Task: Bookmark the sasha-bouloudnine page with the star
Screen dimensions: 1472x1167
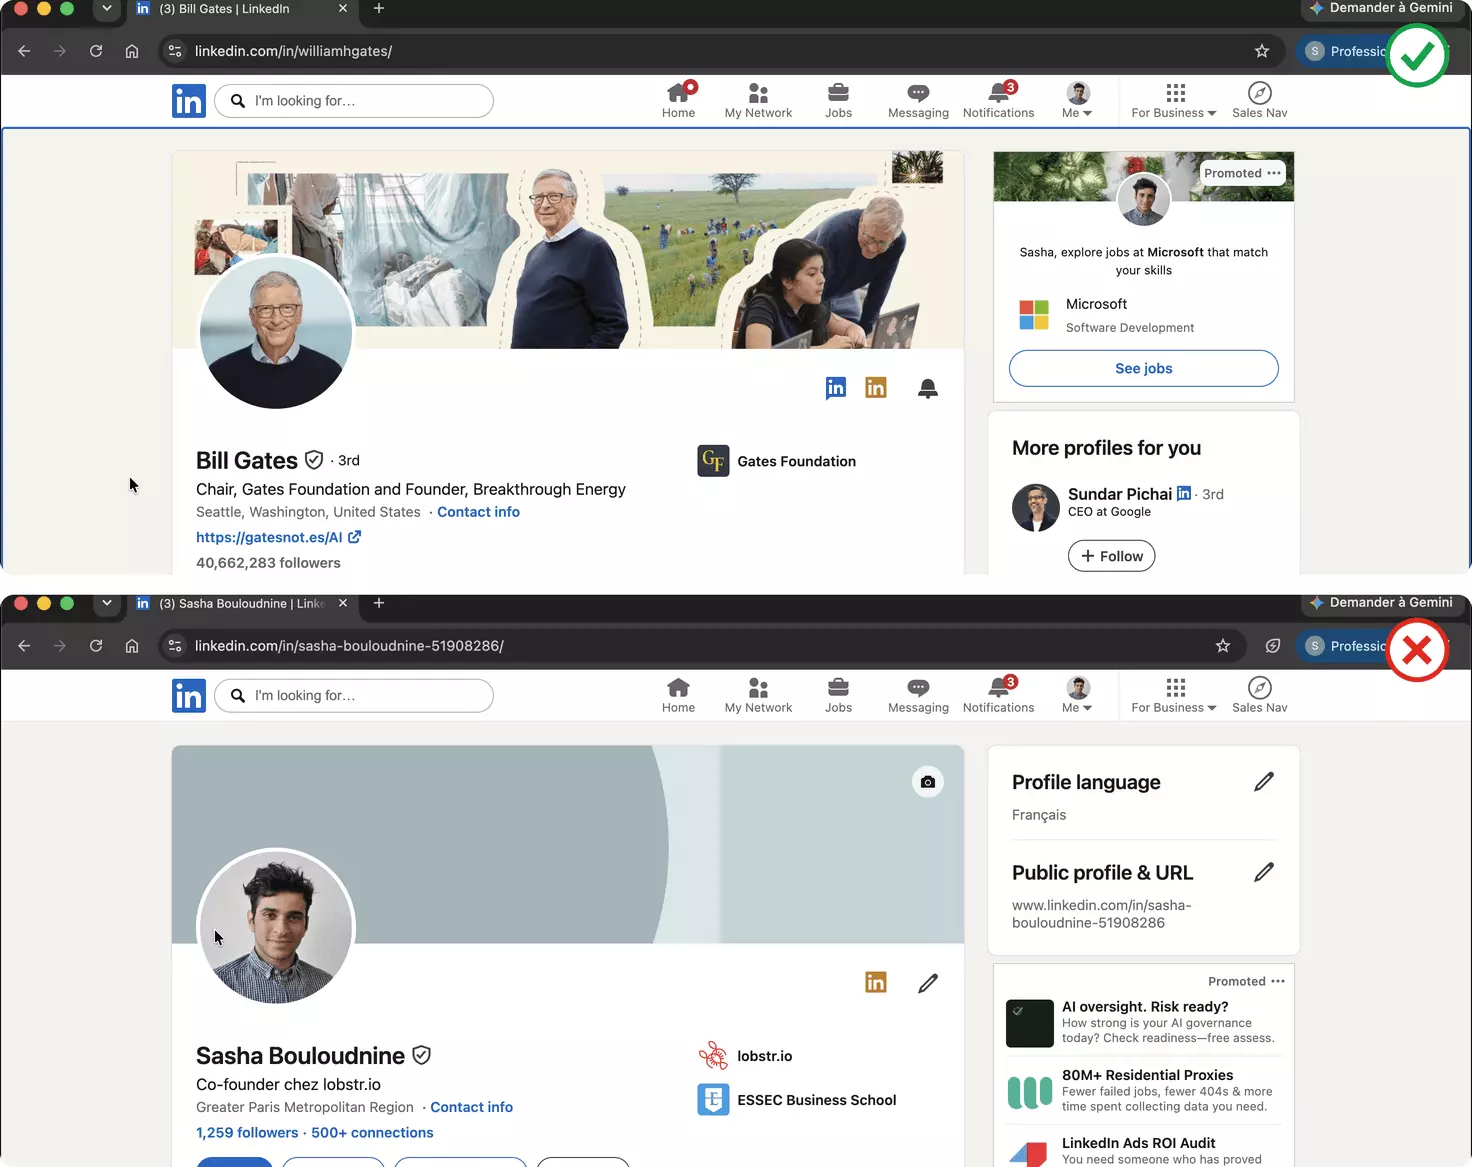Action: click(x=1223, y=646)
